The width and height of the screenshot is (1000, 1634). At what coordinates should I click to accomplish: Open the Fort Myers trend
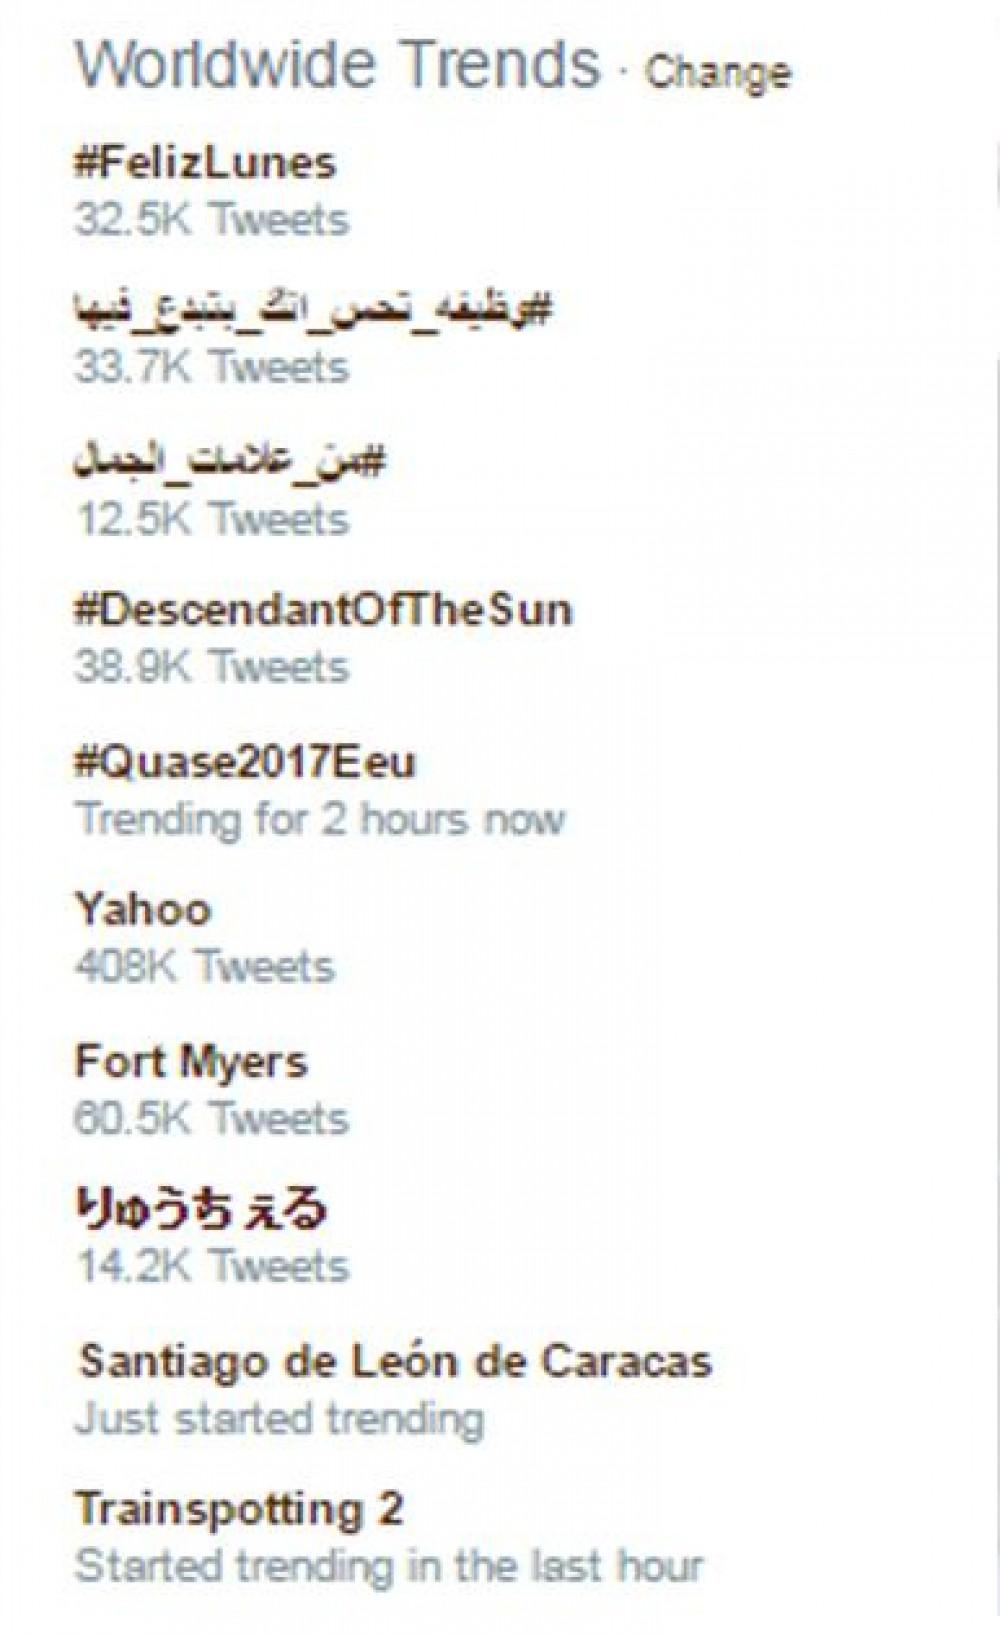click(x=191, y=1061)
